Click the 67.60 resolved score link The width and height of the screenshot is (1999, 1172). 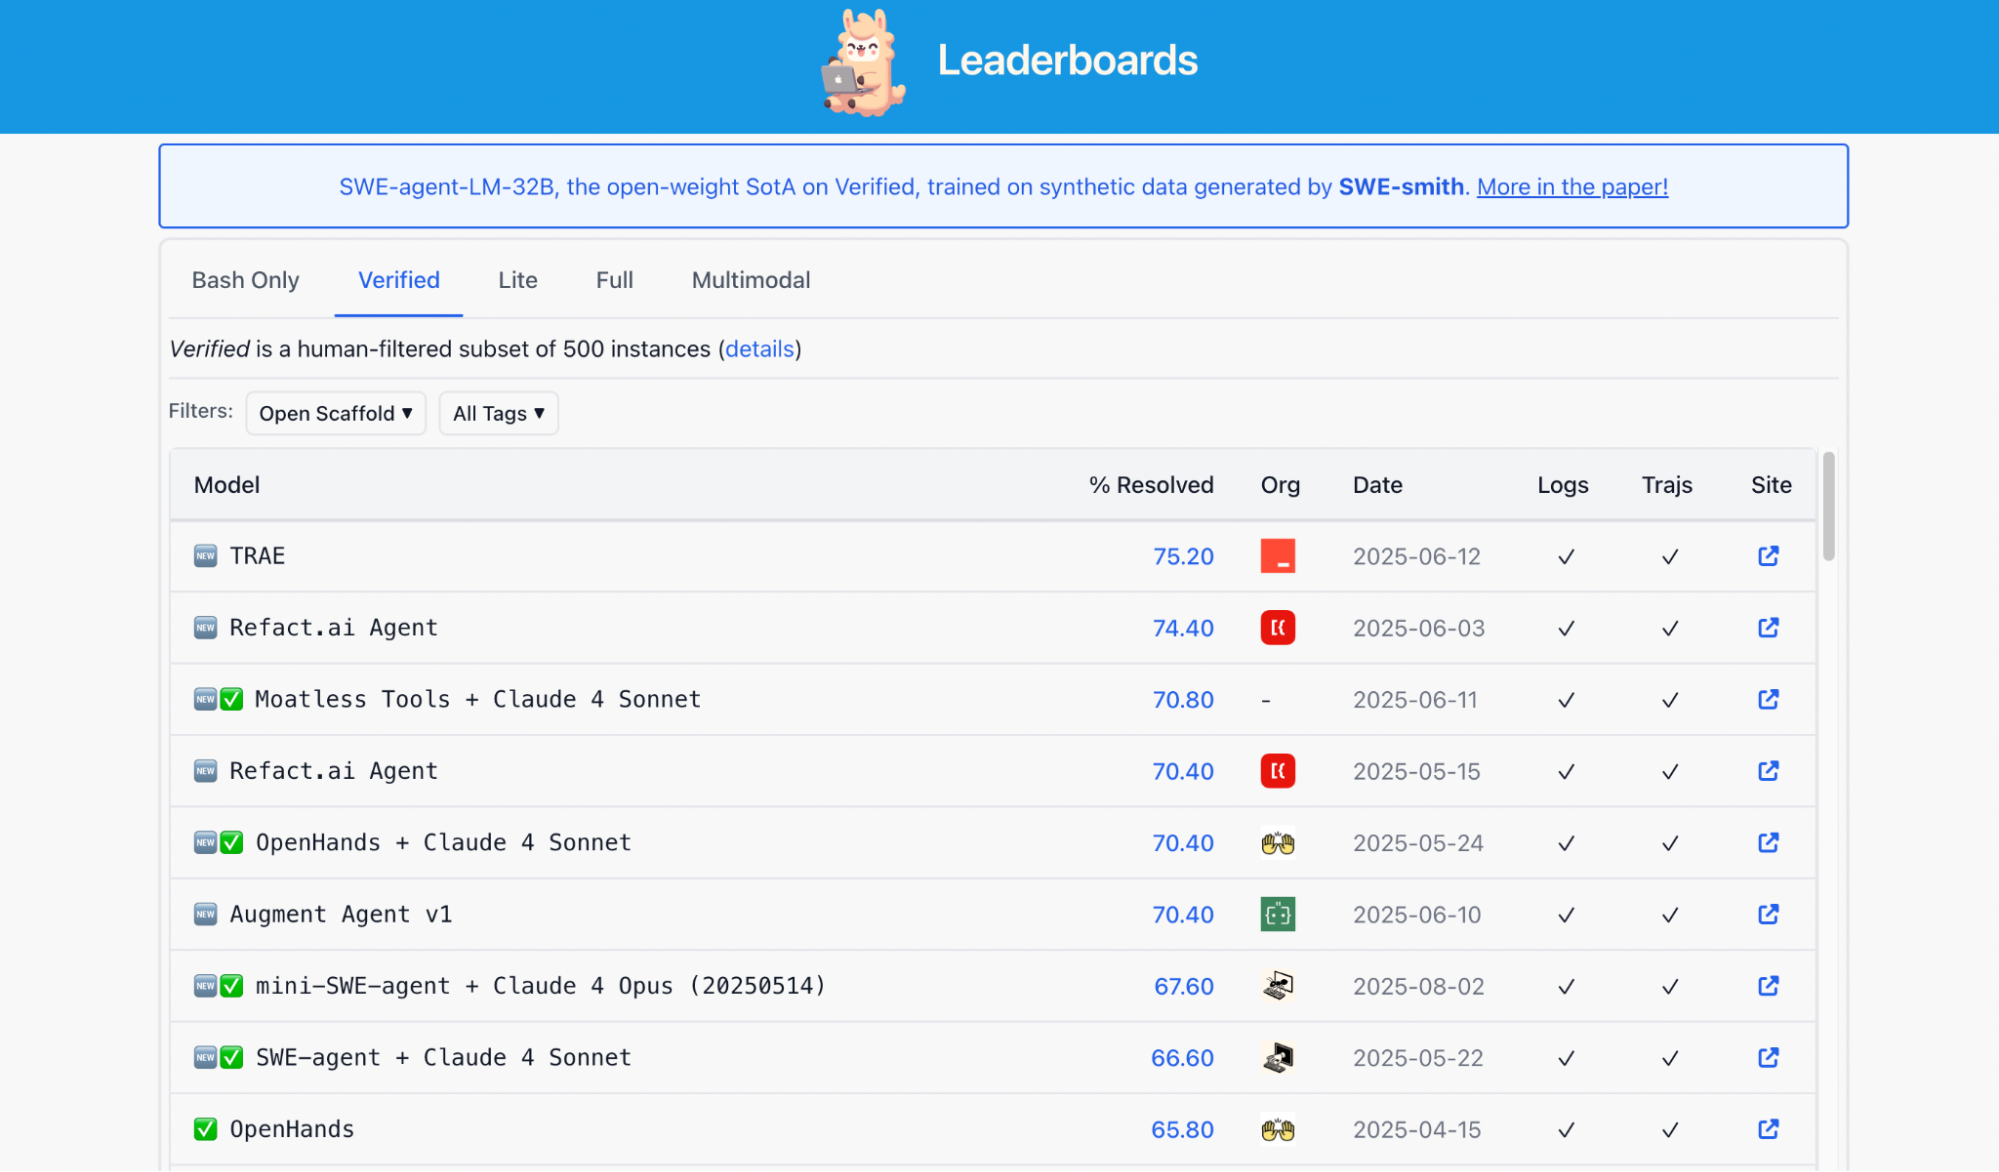click(1184, 986)
